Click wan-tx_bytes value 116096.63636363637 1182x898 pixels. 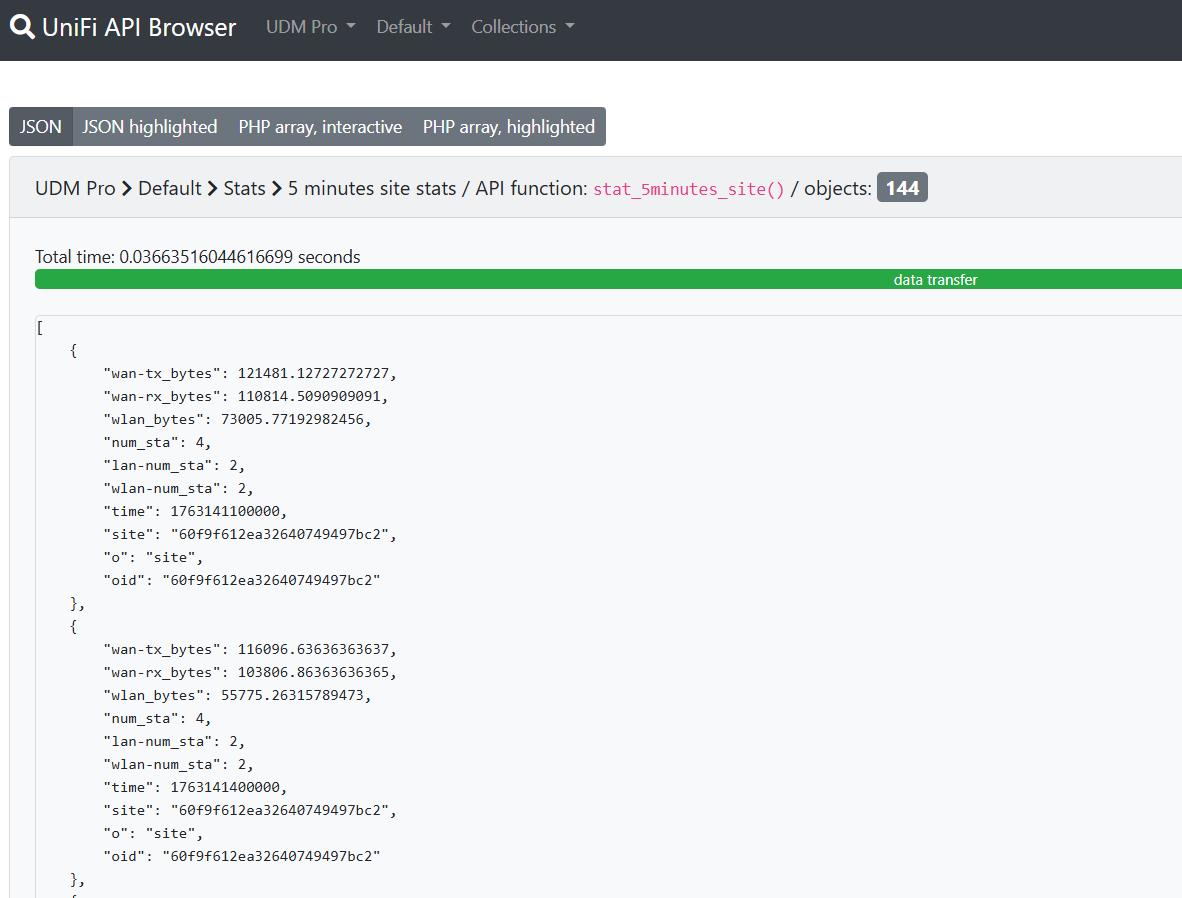314,649
